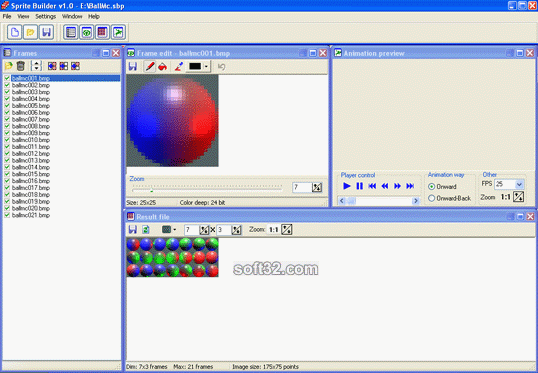Open the Settings menu

45,16
